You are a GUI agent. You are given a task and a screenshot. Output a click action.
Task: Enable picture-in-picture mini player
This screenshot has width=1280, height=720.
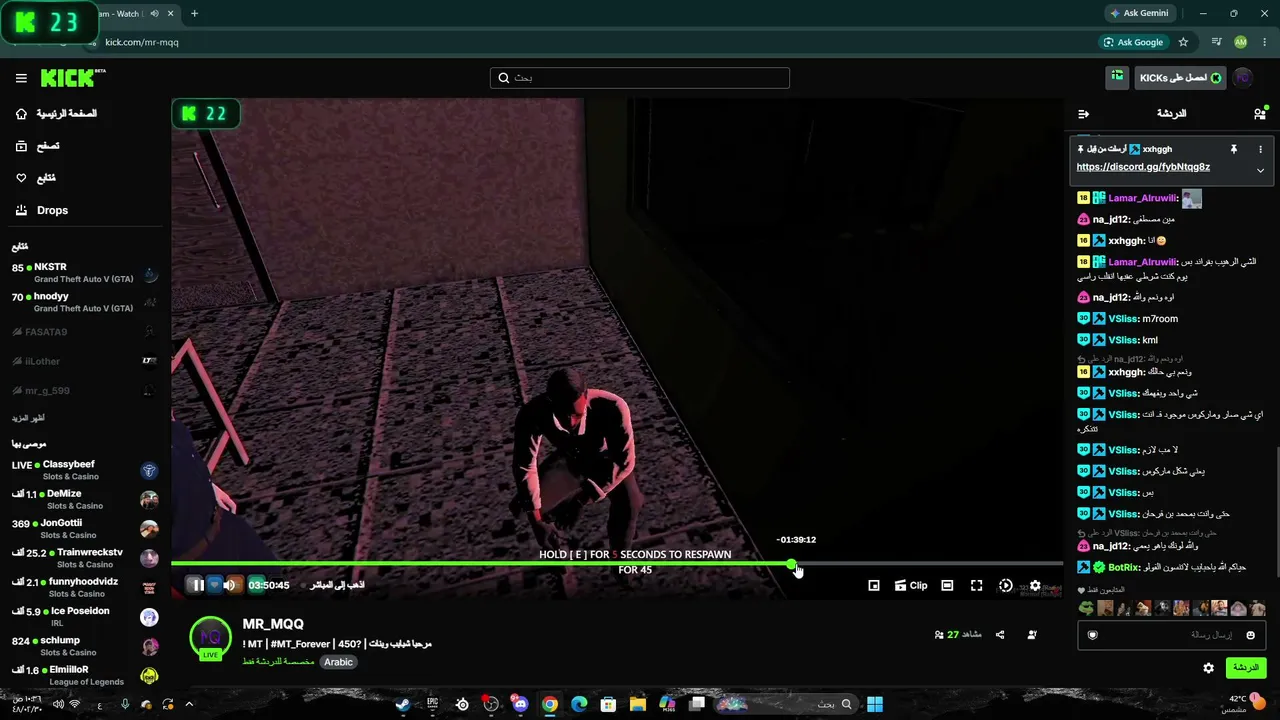[874, 586]
